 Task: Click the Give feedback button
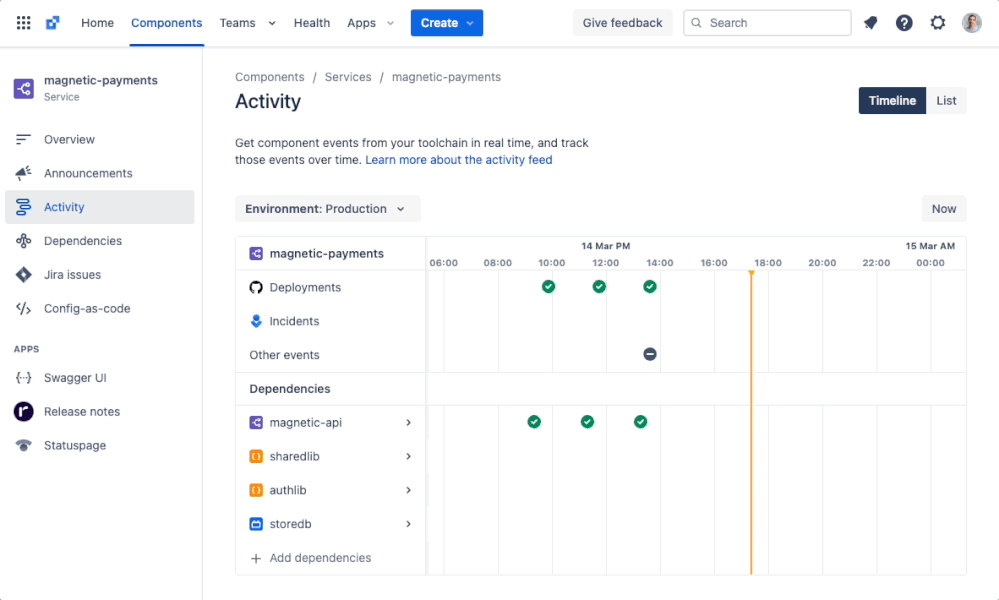[622, 23]
